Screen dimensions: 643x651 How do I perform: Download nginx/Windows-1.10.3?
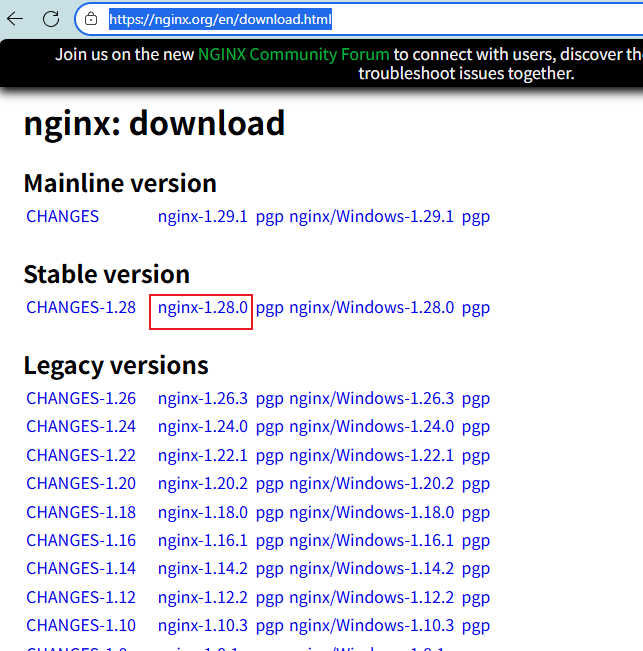point(372,625)
